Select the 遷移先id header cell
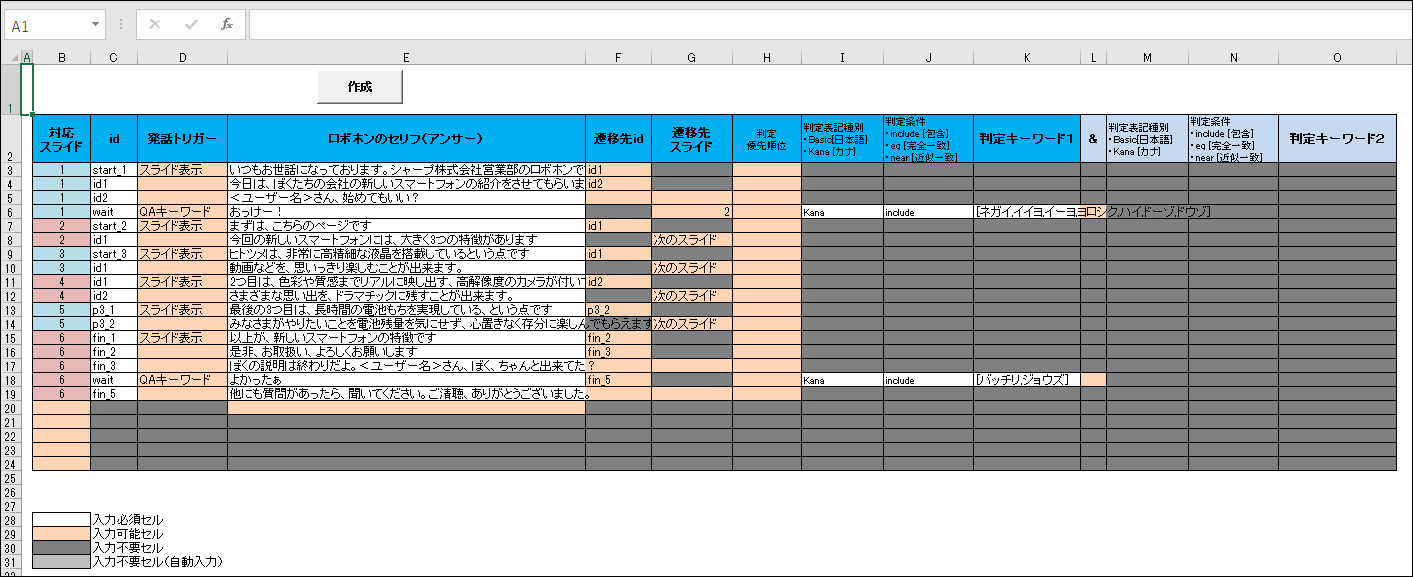 (619, 139)
